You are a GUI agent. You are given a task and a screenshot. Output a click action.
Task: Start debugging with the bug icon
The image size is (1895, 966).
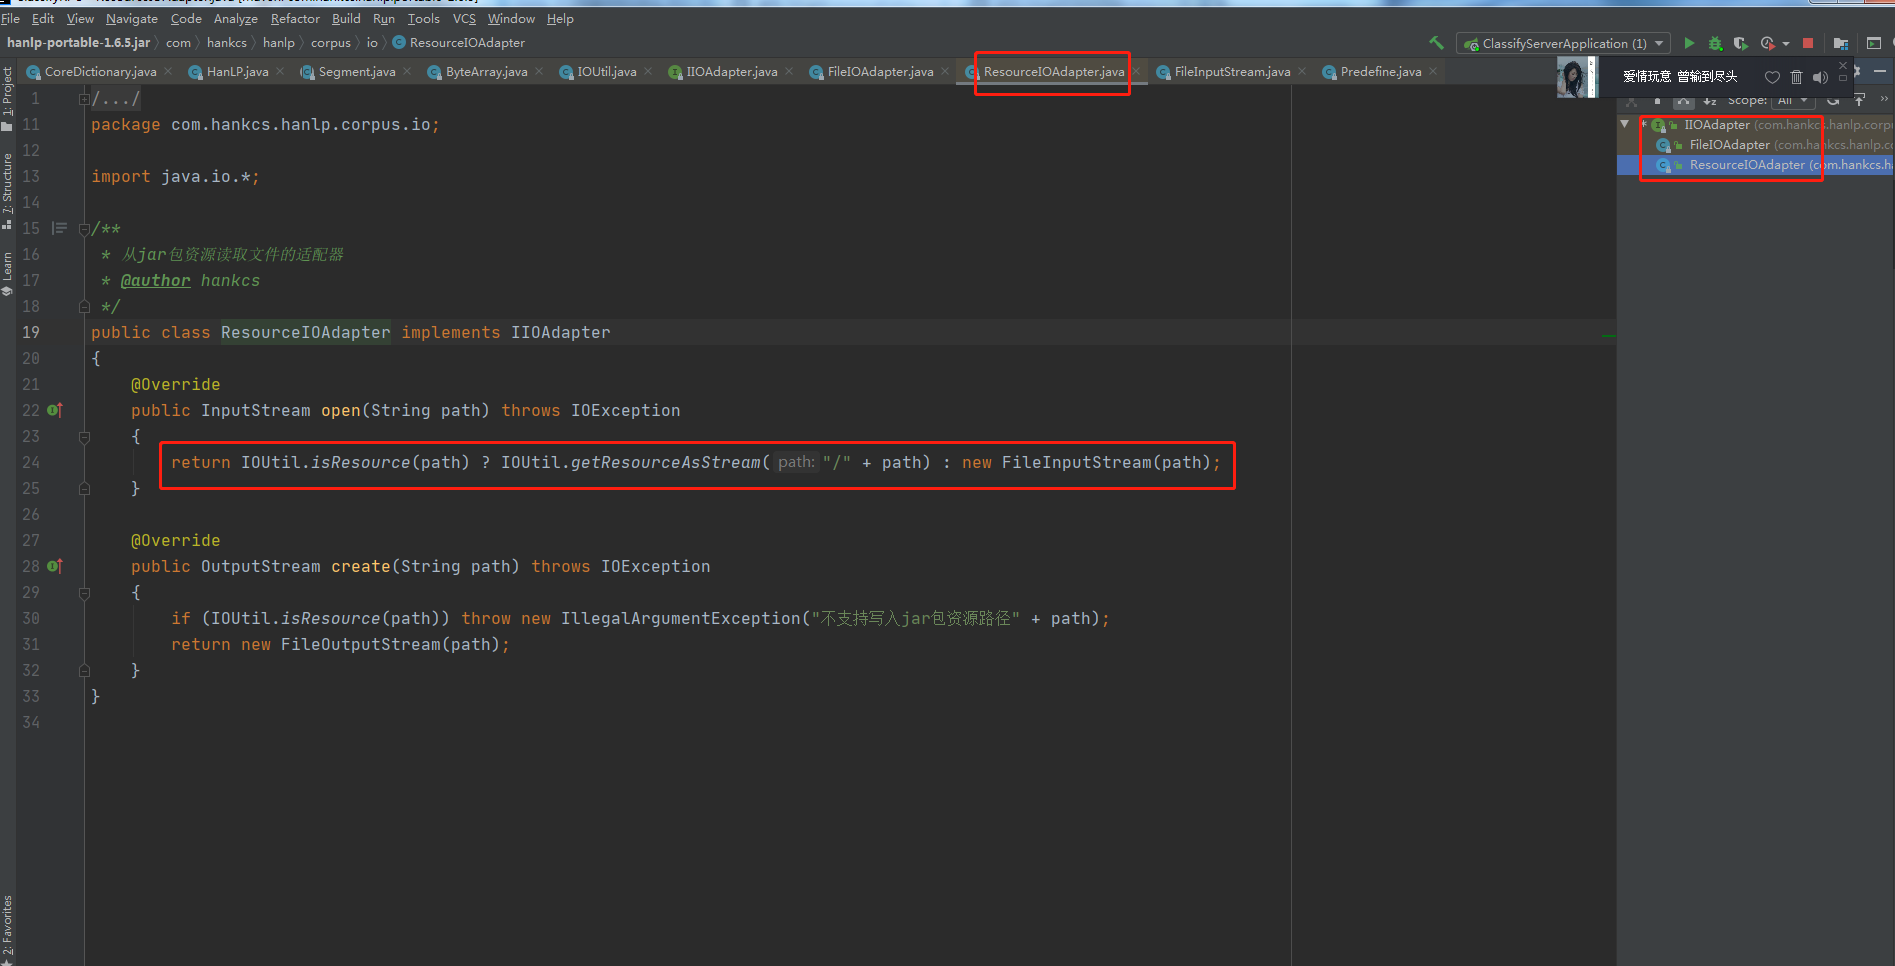coord(1715,43)
